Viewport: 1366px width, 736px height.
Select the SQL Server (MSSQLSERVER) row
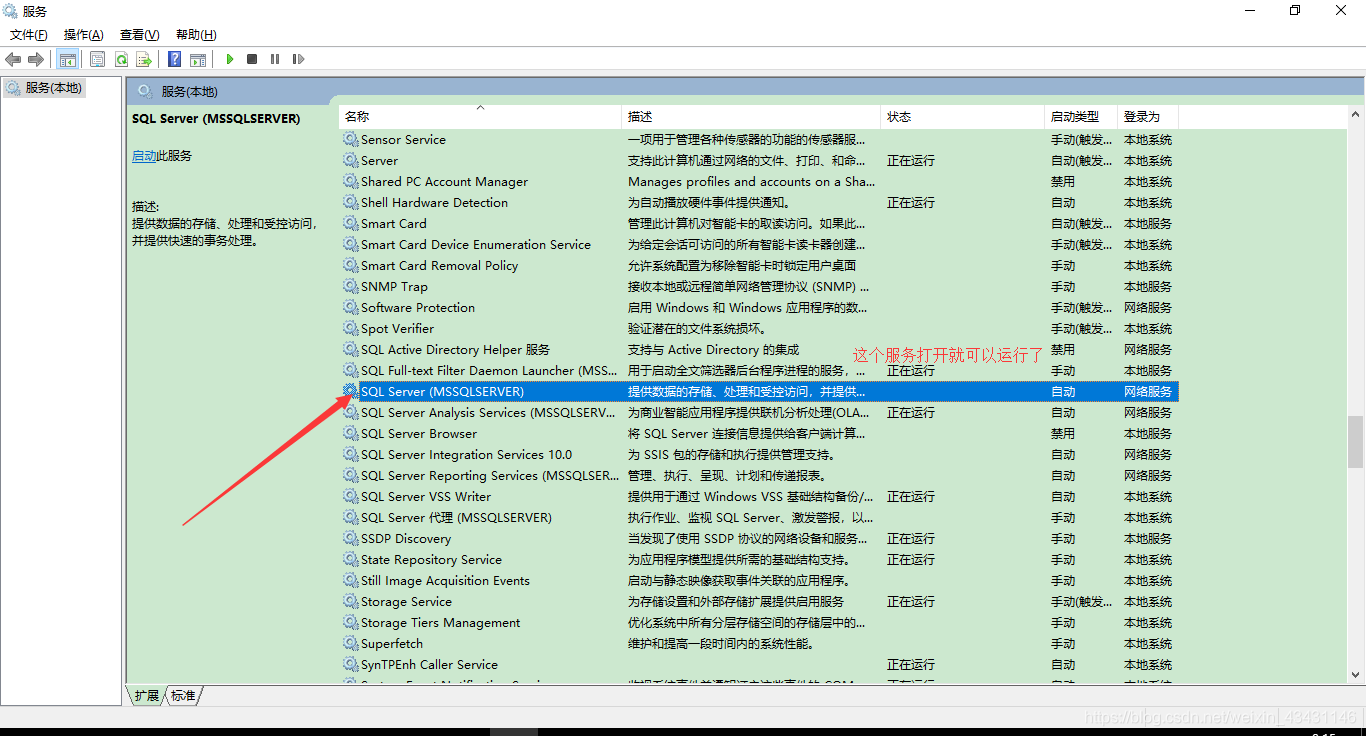point(759,391)
